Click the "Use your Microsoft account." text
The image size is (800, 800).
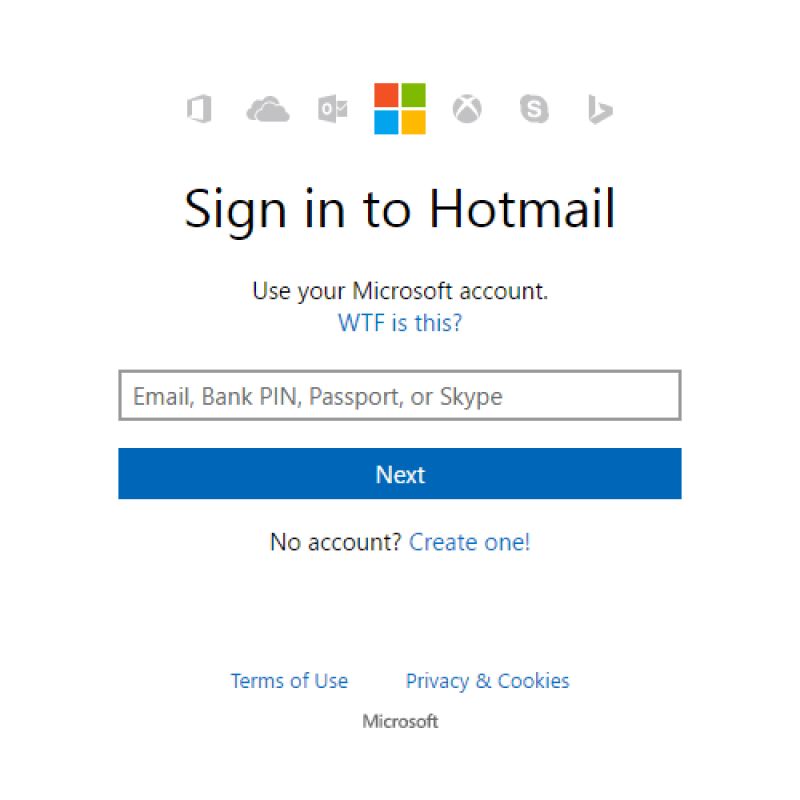pyautogui.click(x=400, y=292)
